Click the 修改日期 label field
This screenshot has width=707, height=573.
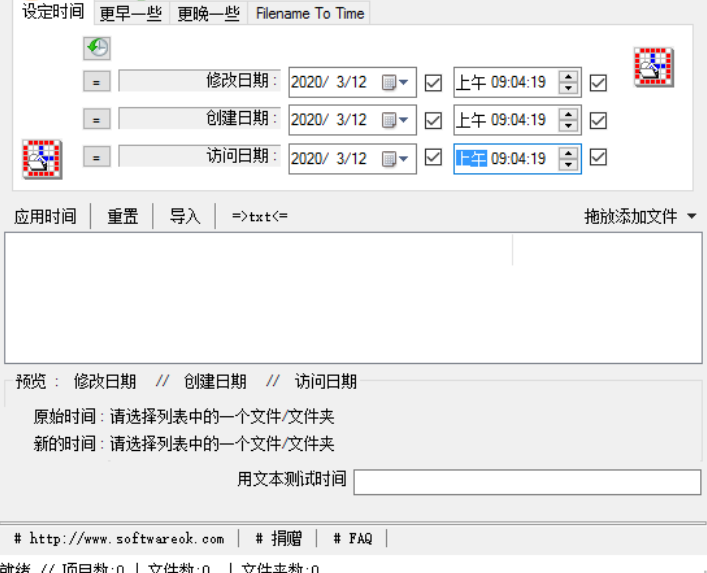coord(199,81)
